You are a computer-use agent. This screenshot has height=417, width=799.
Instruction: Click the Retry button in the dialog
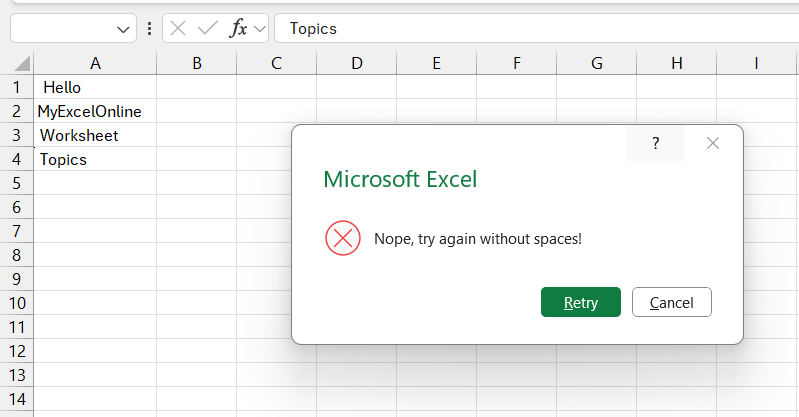point(580,302)
